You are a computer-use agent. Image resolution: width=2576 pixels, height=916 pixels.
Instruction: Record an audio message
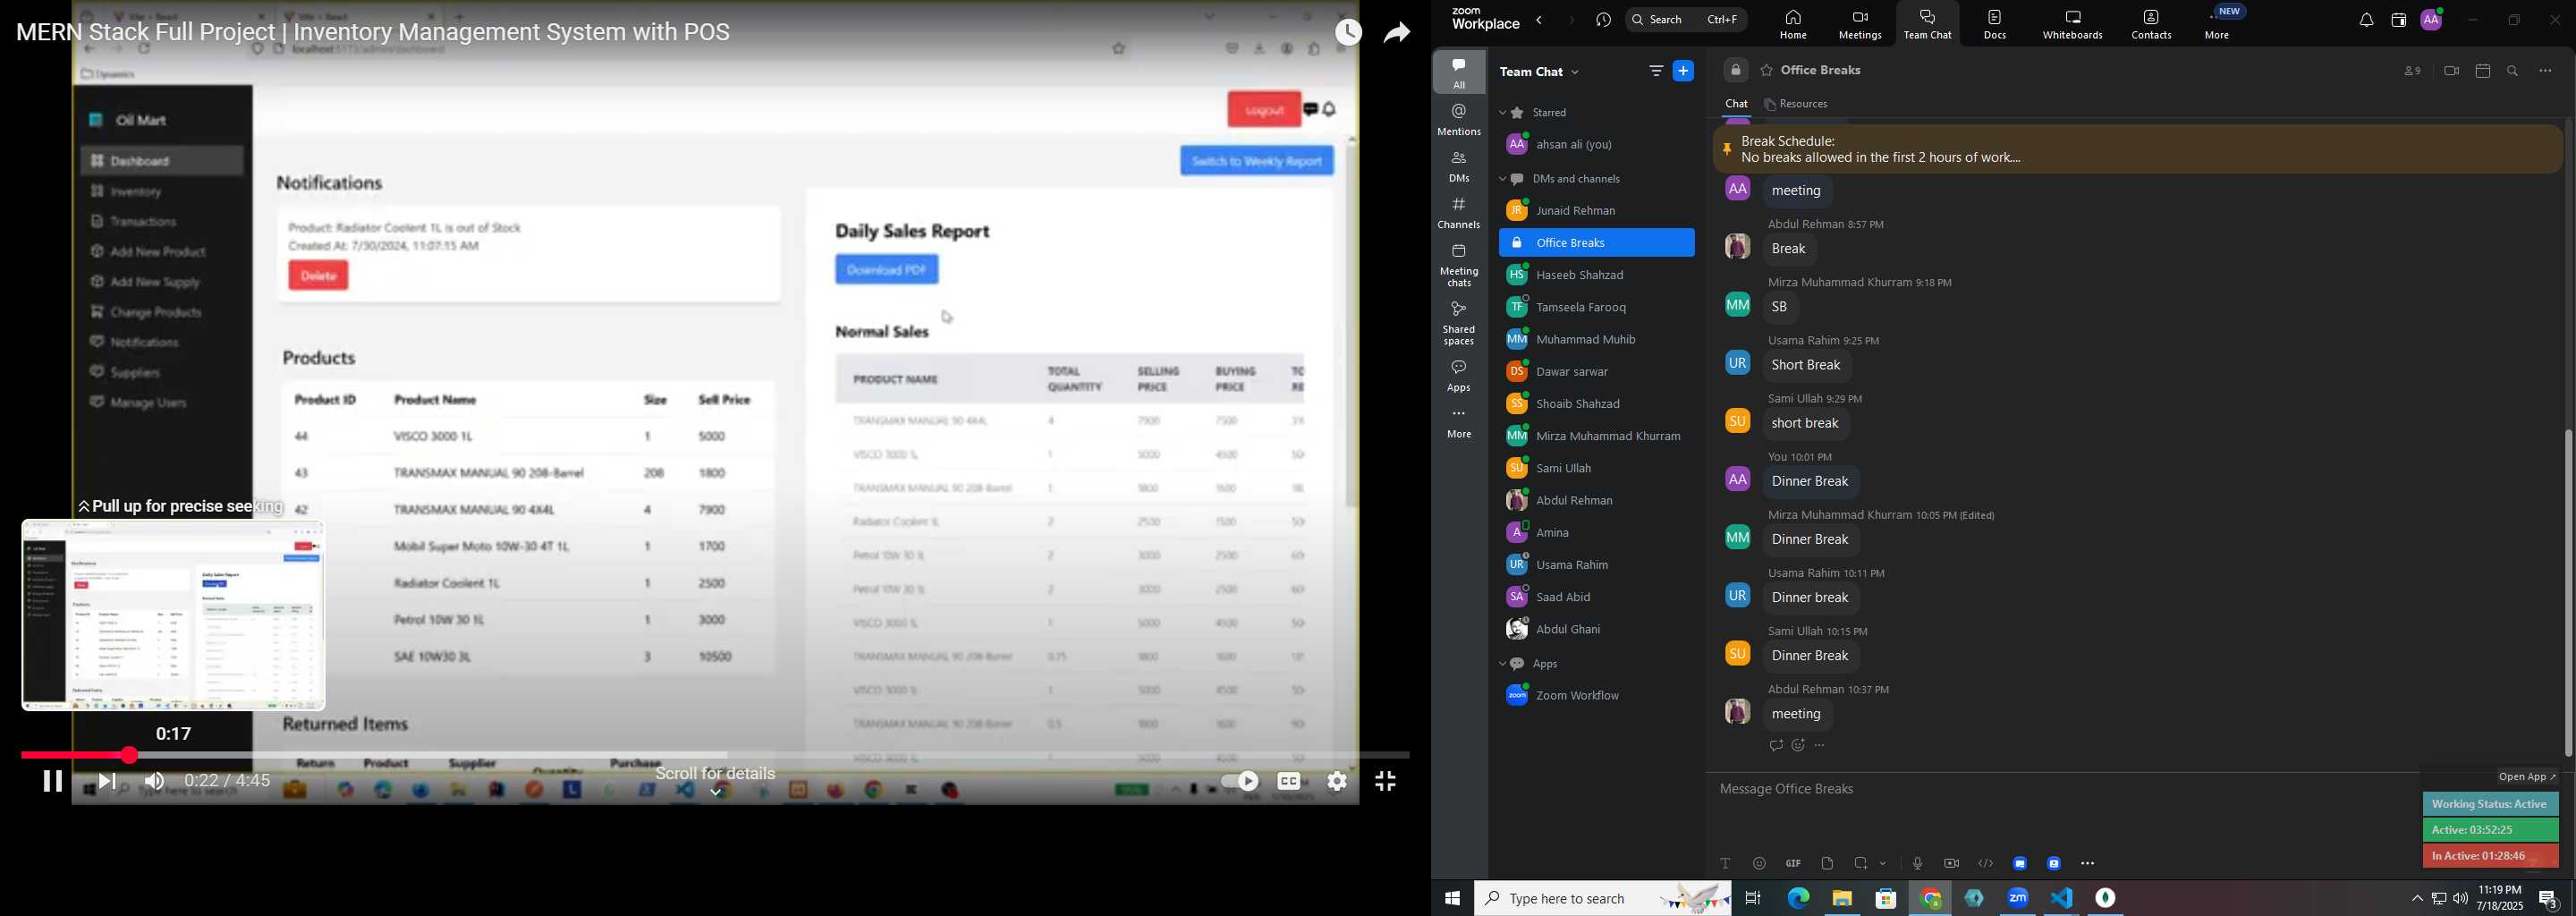tap(1917, 863)
